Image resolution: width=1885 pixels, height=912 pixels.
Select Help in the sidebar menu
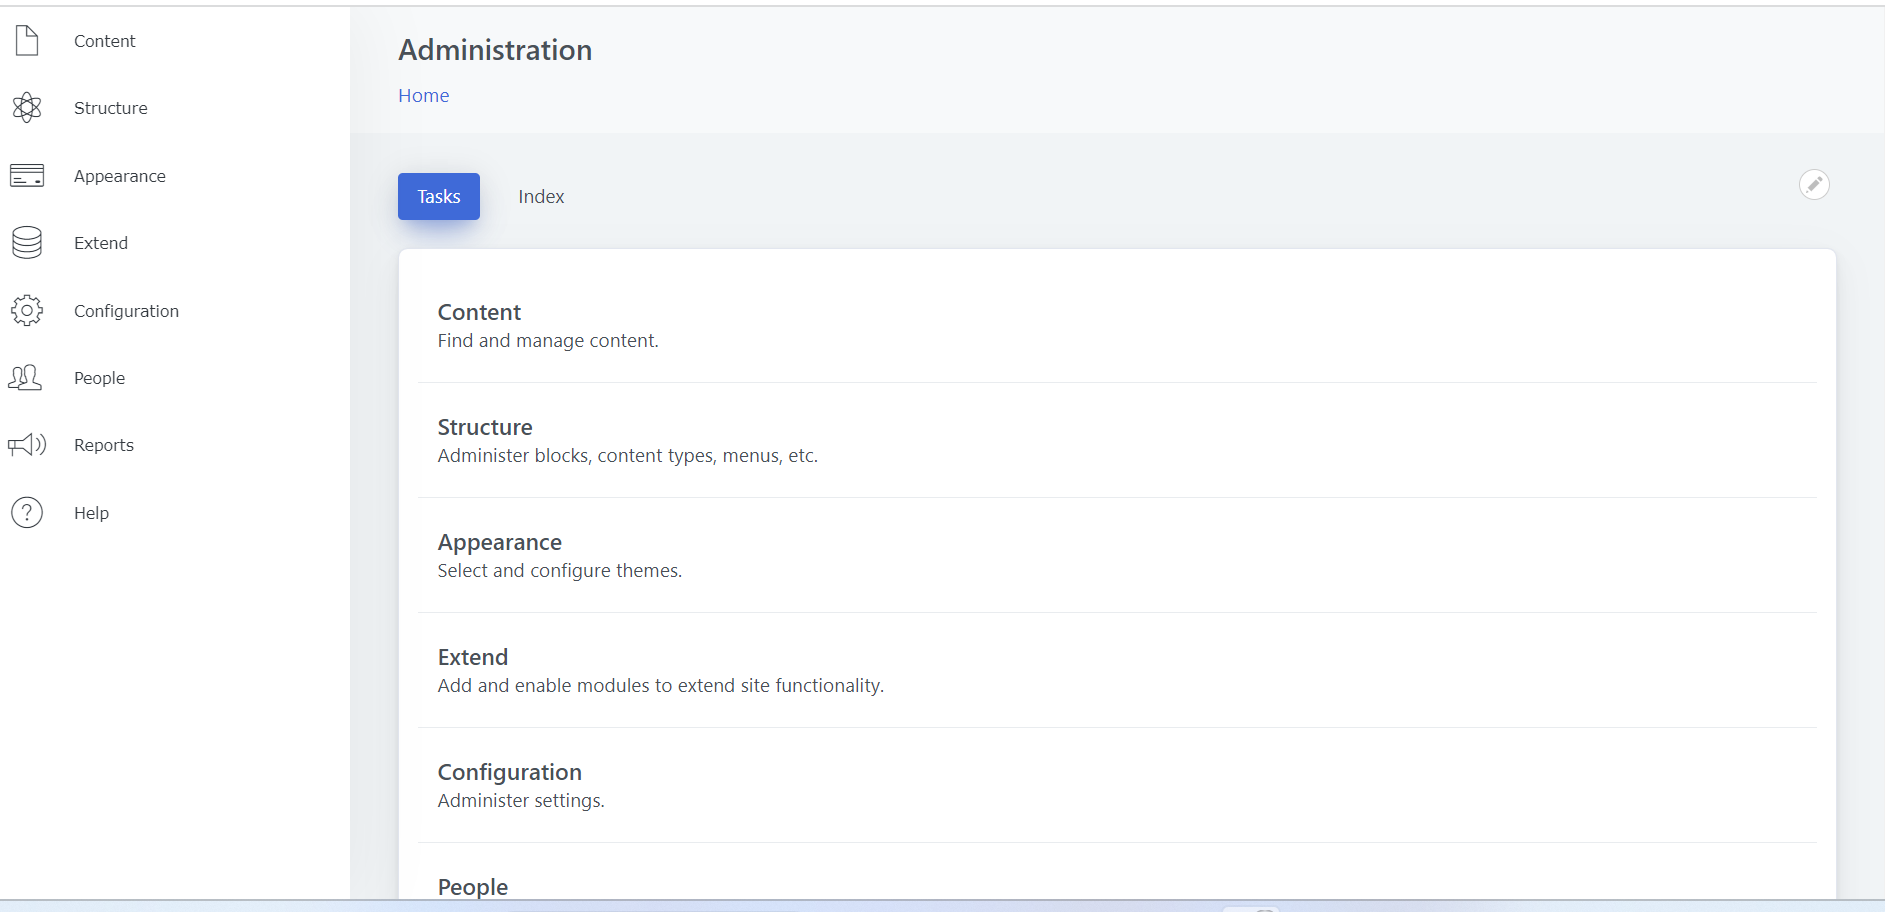[91, 513]
